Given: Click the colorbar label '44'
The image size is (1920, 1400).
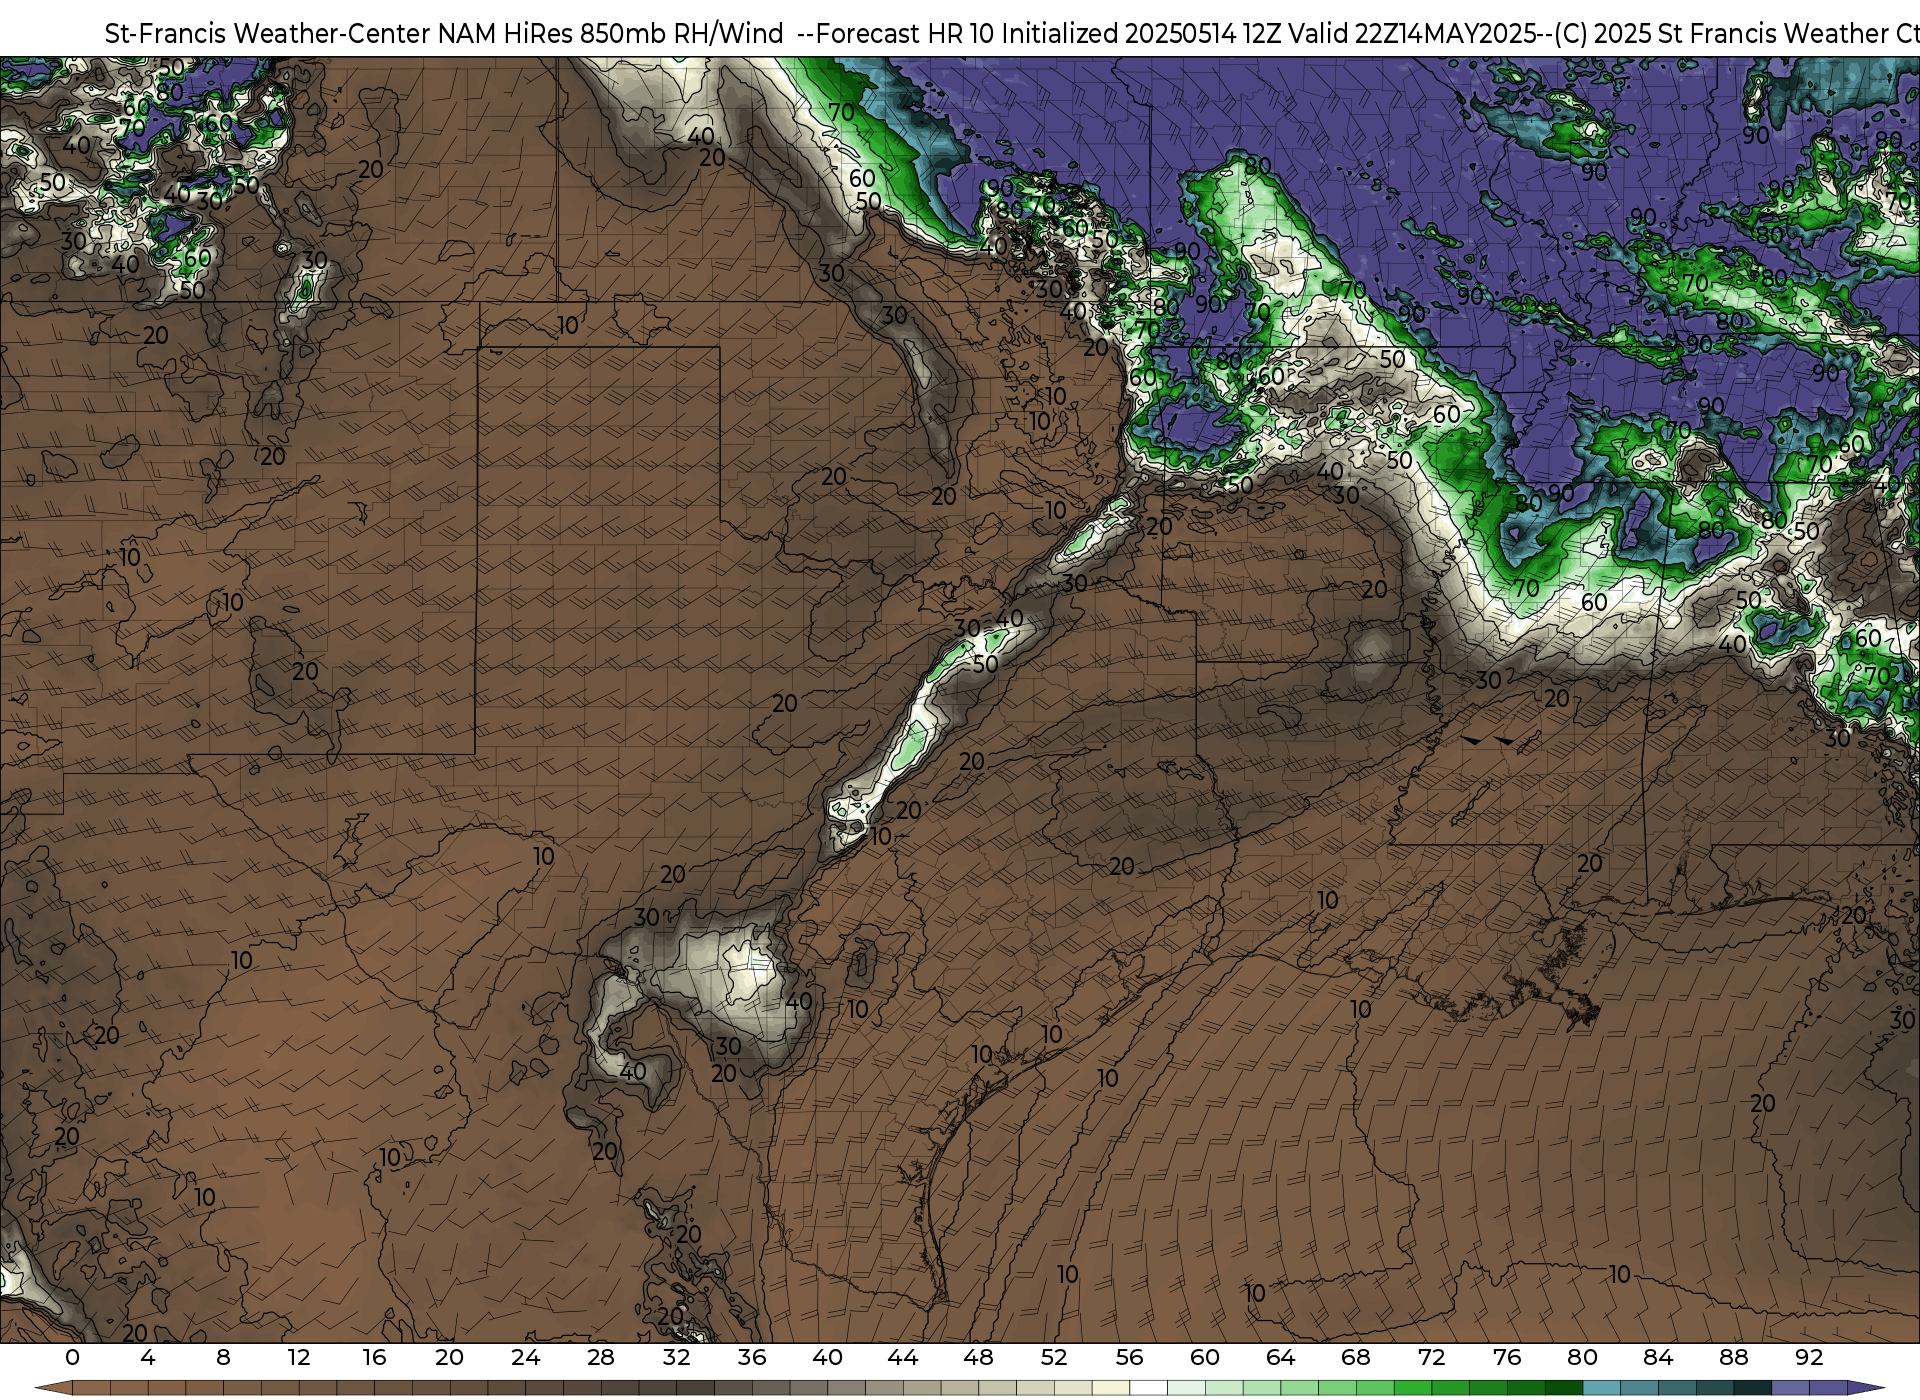Looking at the screenshot, I should [x=902, y=1357].
